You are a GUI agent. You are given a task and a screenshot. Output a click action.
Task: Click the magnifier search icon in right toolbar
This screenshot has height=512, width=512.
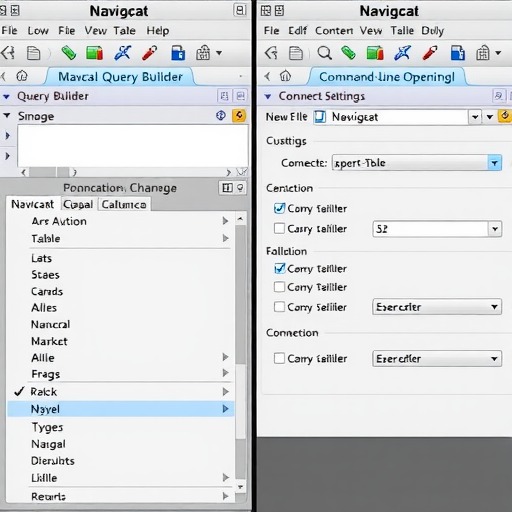click(x=324, y=53)
